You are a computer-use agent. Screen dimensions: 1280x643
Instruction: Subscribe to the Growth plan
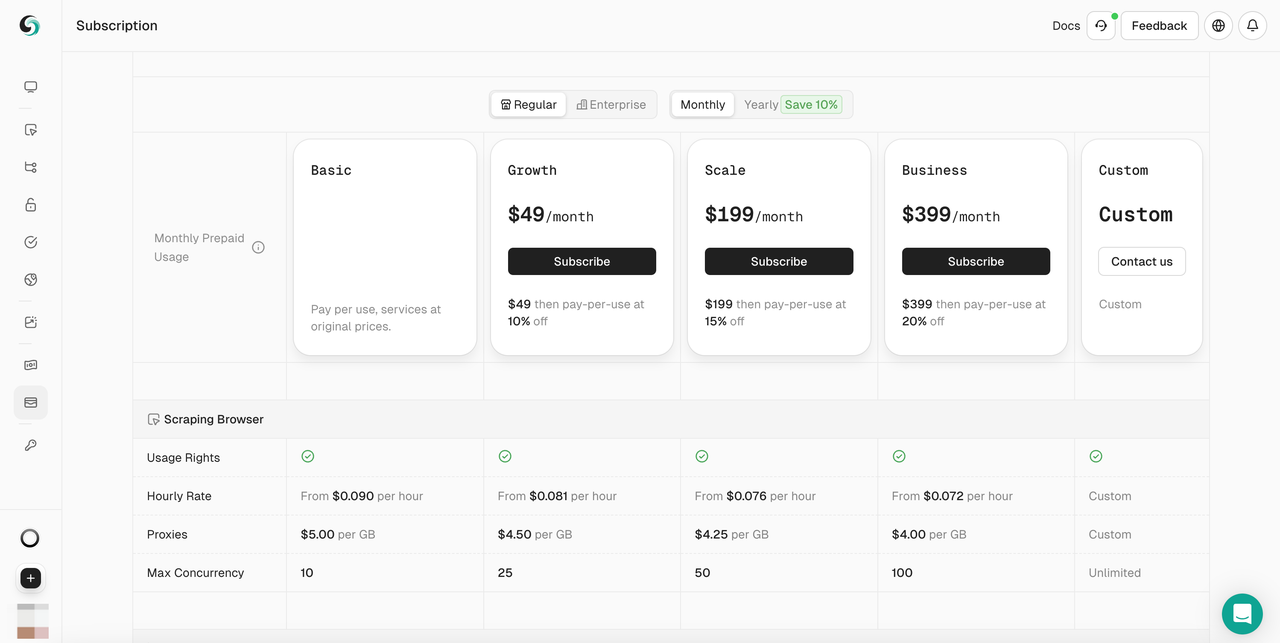(582, 261)
